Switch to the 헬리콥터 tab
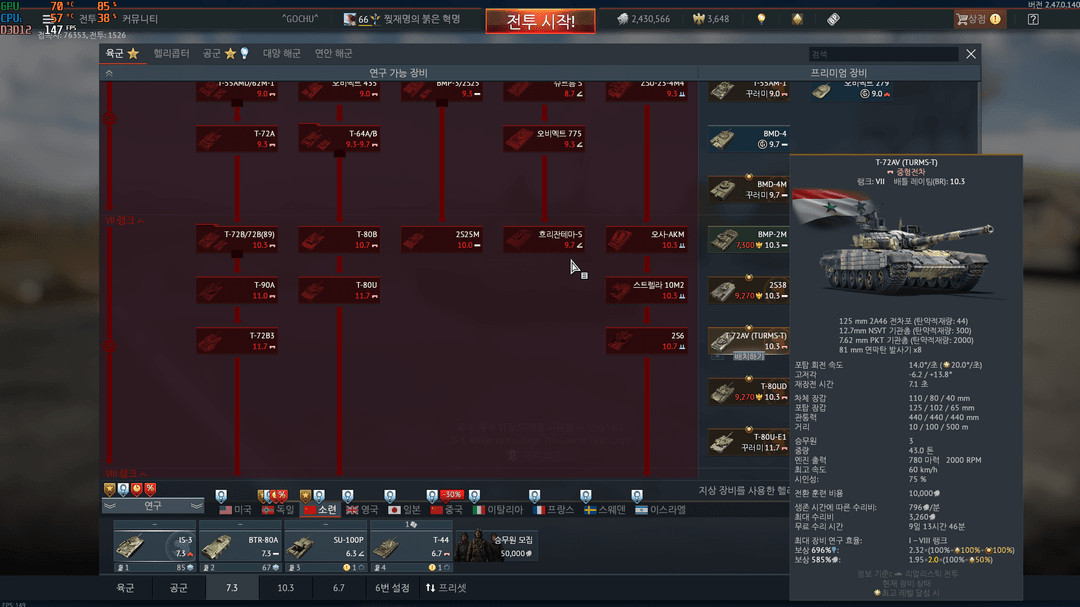1080x607 pixels. 171,53
